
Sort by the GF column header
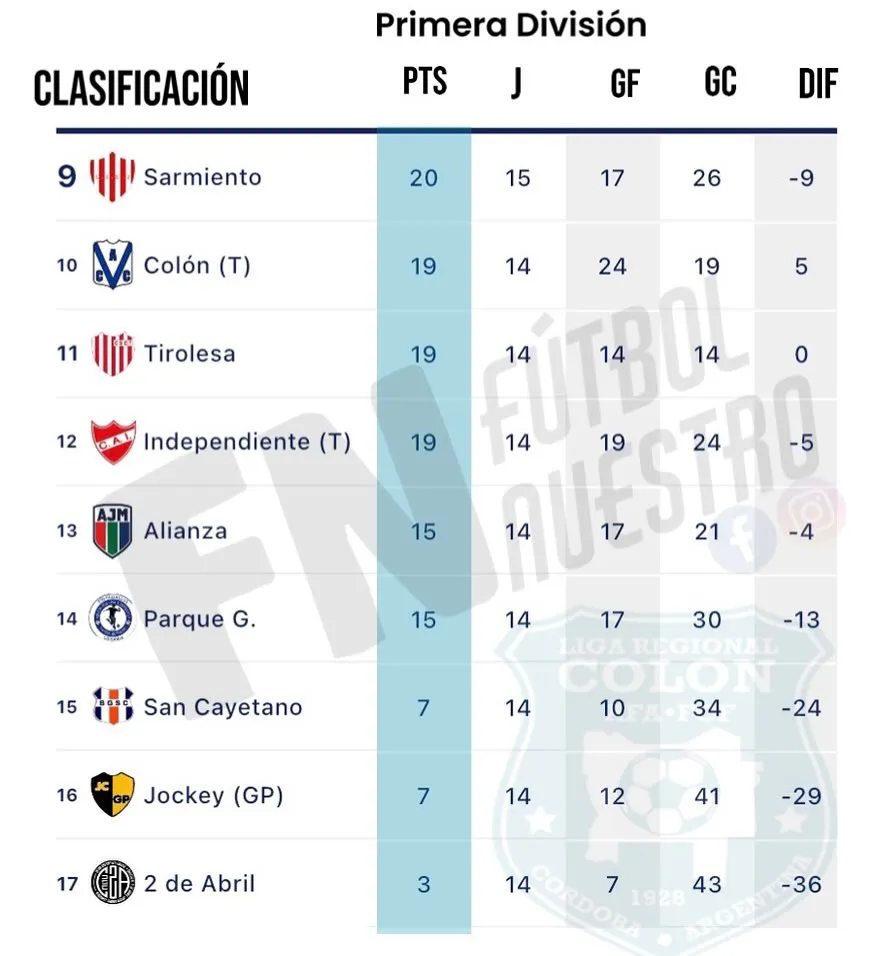[624, 85]
